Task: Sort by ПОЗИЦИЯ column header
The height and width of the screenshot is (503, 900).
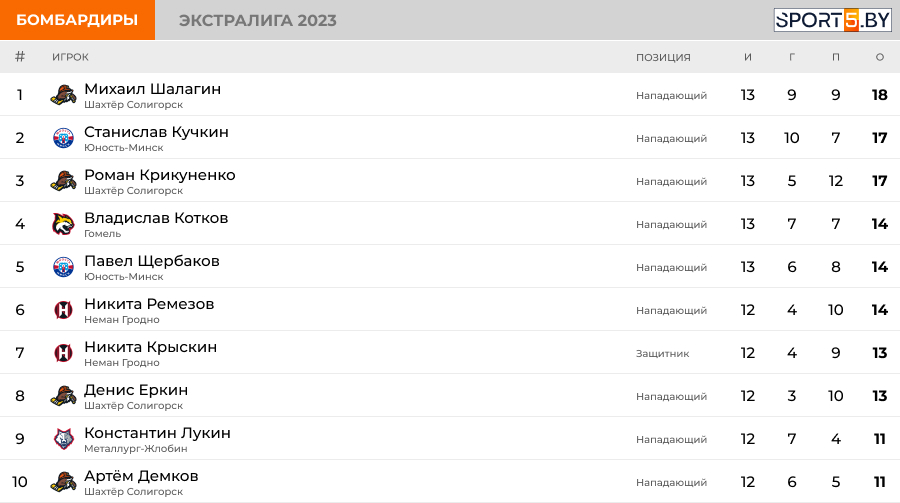Action: [663, 57]
